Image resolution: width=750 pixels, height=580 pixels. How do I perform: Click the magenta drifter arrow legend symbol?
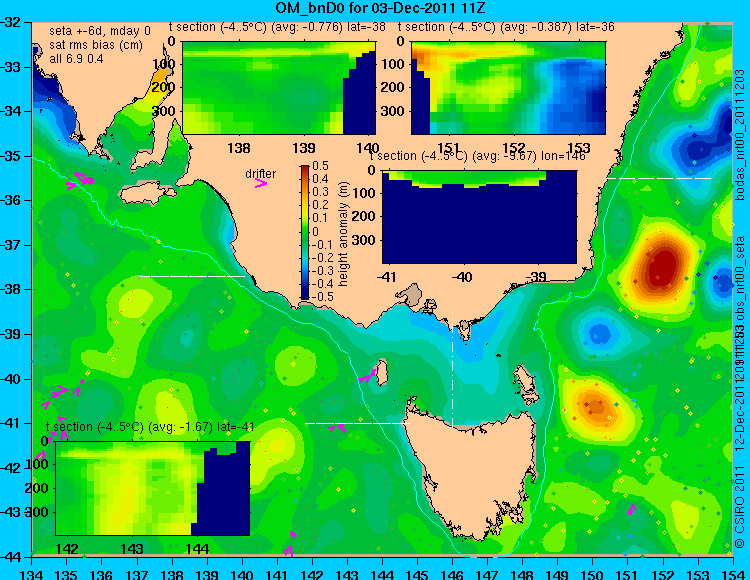(x=261, y=183)
